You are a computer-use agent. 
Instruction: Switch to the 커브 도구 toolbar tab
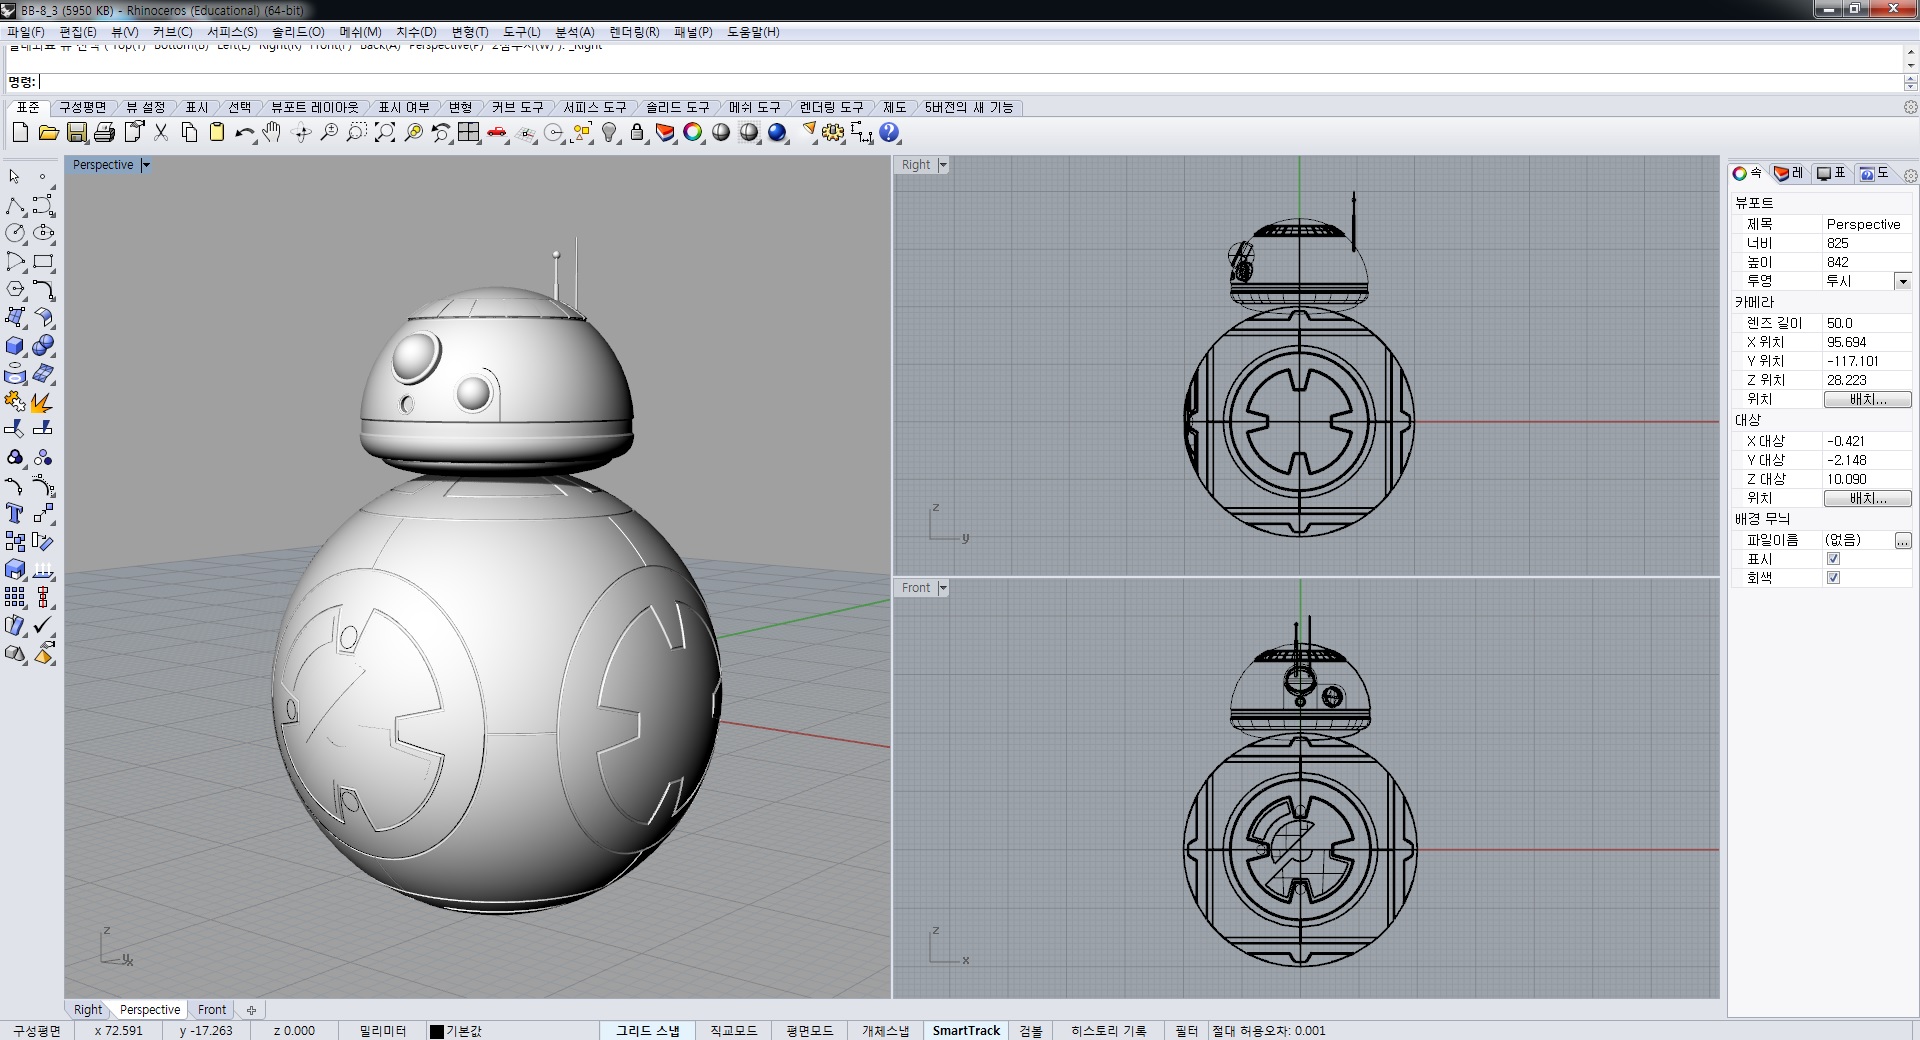pyautogui.click(x=517, y=107)
